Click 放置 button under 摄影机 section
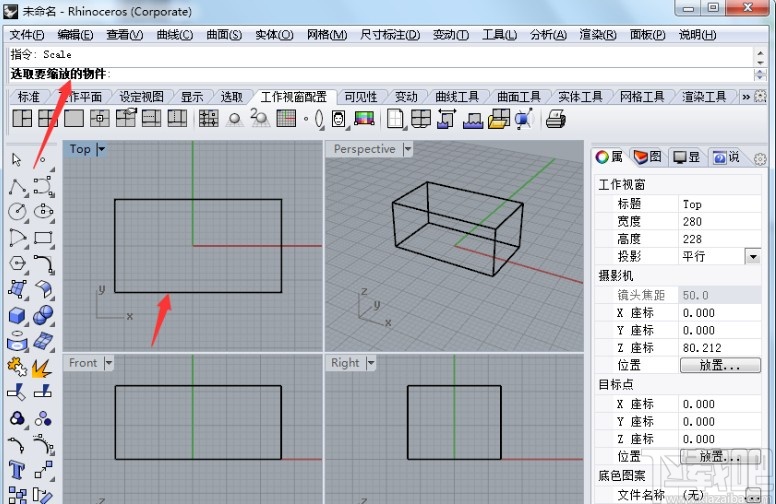Image resolution: width=776 pixels, height=504 pixels. (720, 365)
